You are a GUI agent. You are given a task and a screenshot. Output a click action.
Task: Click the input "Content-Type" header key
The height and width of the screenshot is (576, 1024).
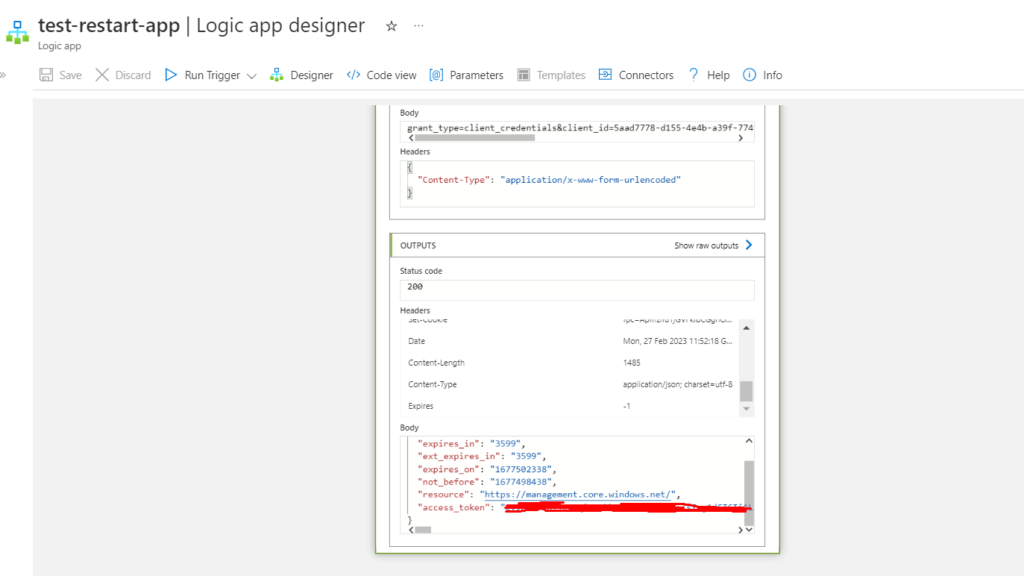click(454, 180)
